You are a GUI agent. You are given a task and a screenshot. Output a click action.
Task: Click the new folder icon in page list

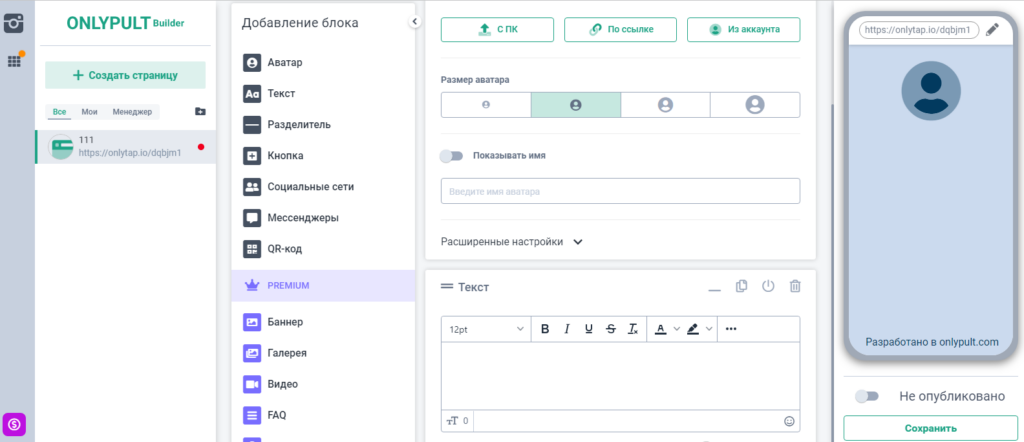click(200, 112)
